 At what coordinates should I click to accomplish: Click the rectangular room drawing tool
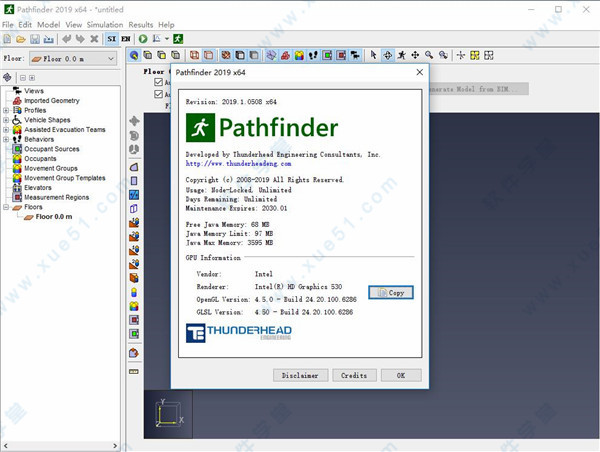point(134,181)
